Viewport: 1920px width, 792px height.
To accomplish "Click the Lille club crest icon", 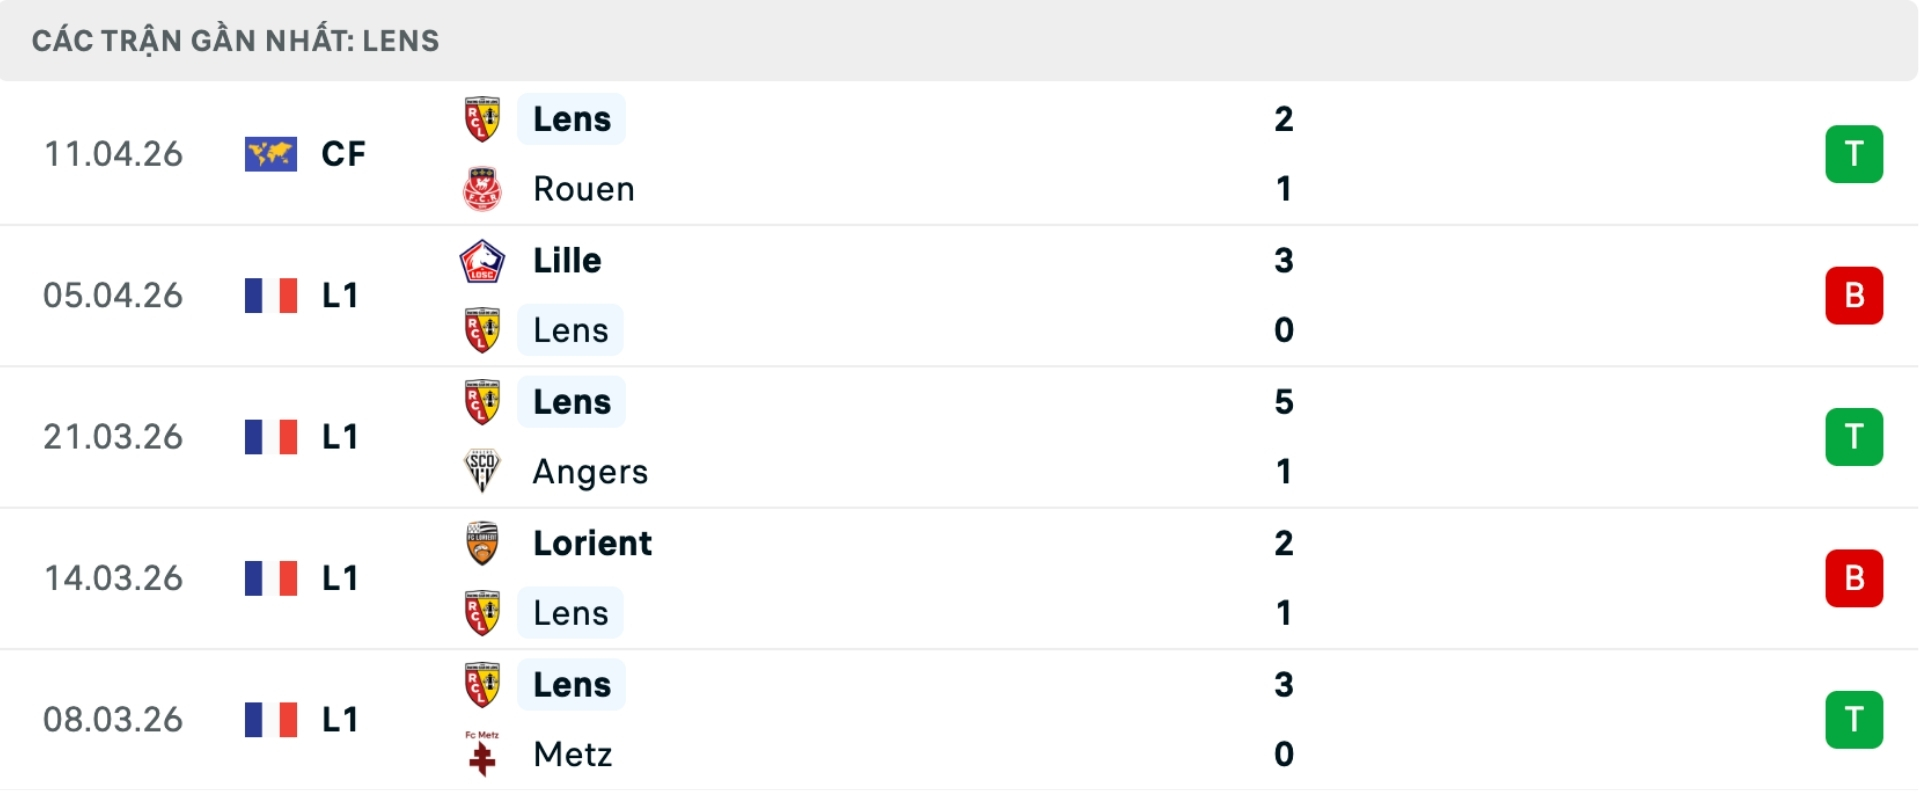I will click(482, 261).
